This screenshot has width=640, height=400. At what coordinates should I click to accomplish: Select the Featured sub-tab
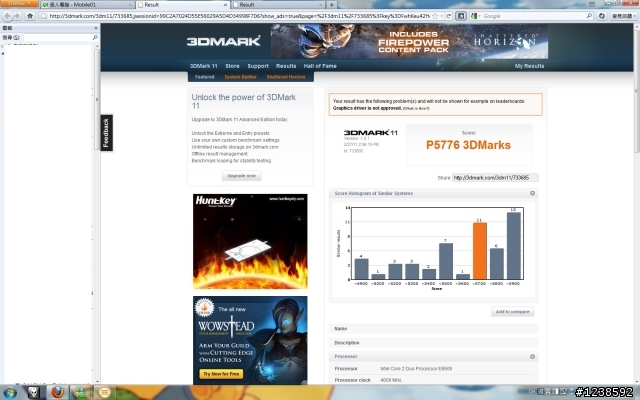click(x=204, y=77)
